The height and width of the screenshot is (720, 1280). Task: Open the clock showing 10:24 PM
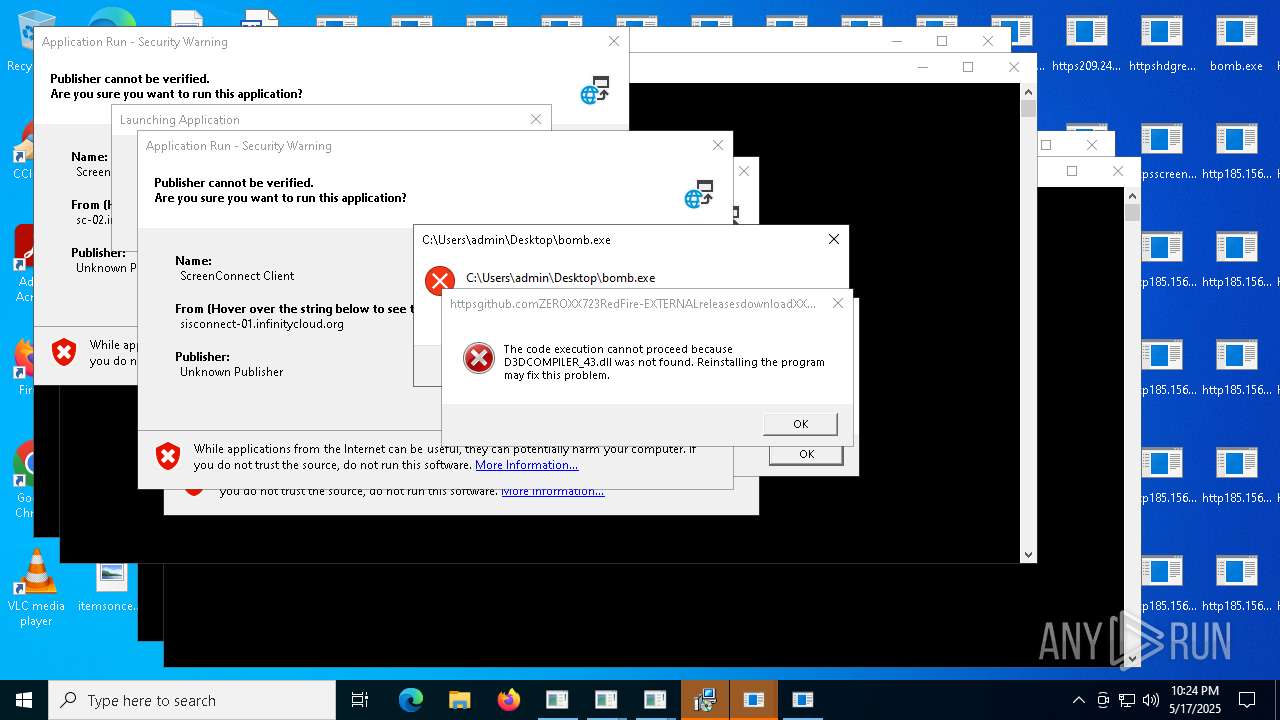(x=1194, y=700)
